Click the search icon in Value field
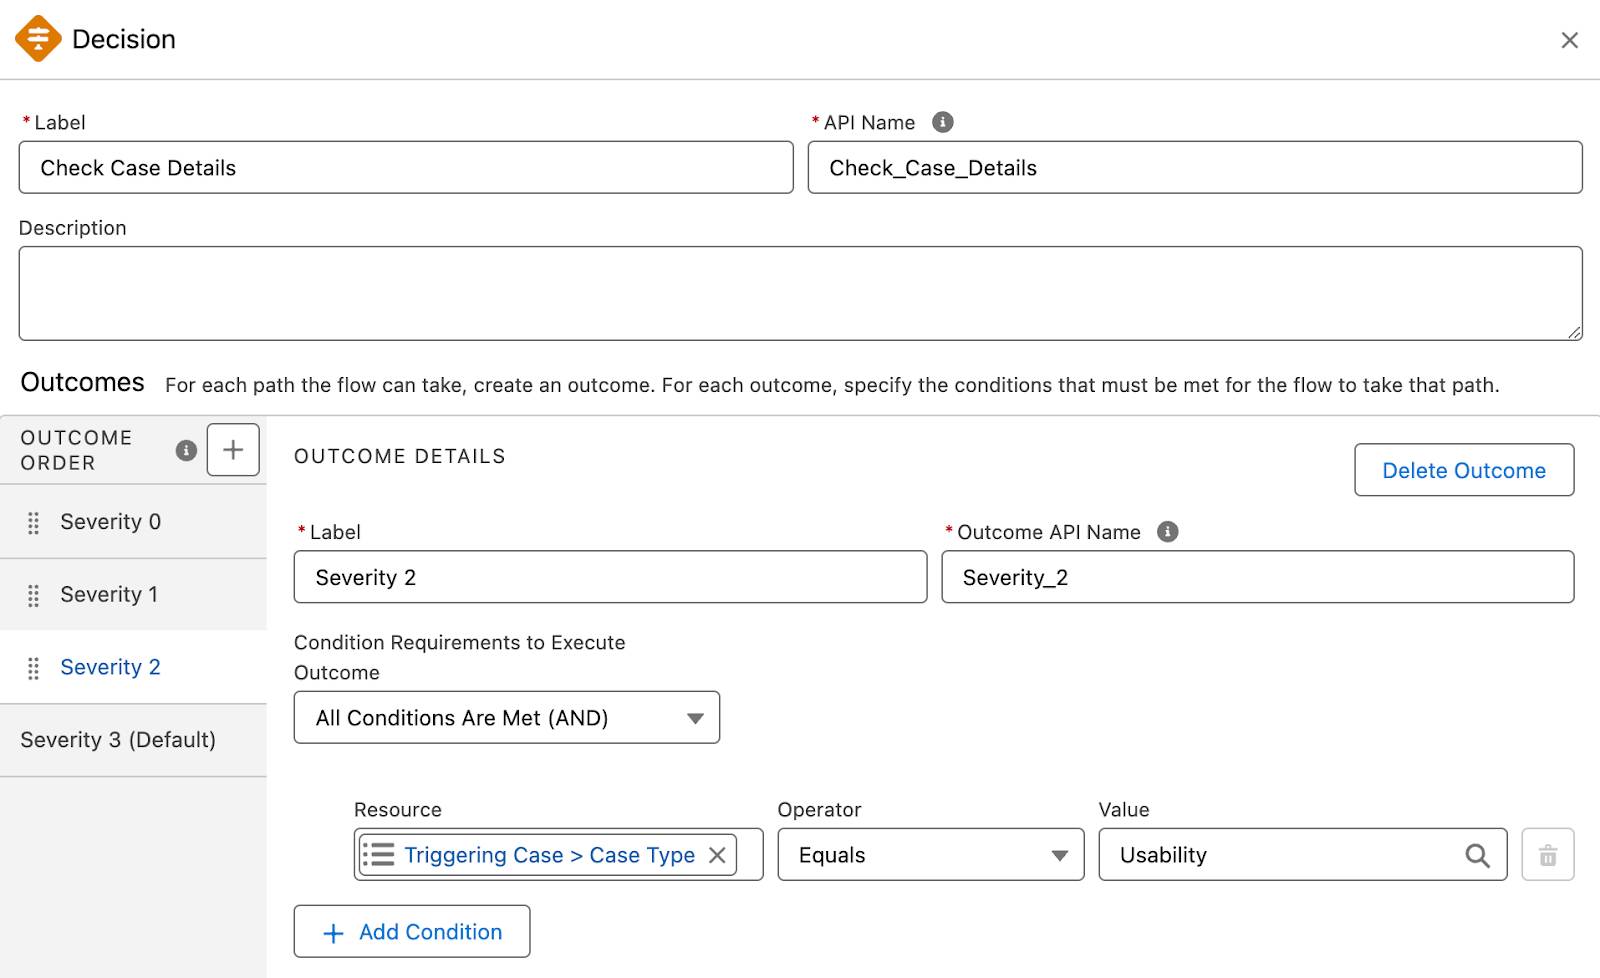Screen dimensions: 1600x978 click(x=1477, y=855)
